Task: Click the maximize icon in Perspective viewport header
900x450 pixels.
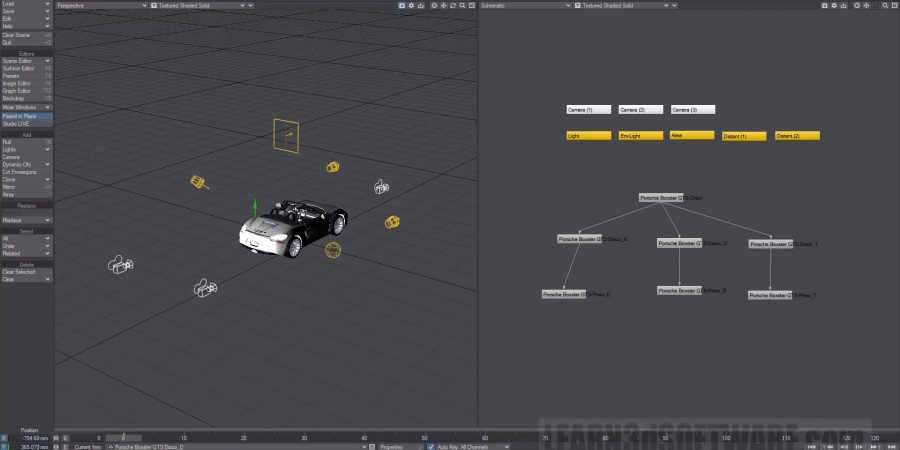Action: tap(470, 5)
